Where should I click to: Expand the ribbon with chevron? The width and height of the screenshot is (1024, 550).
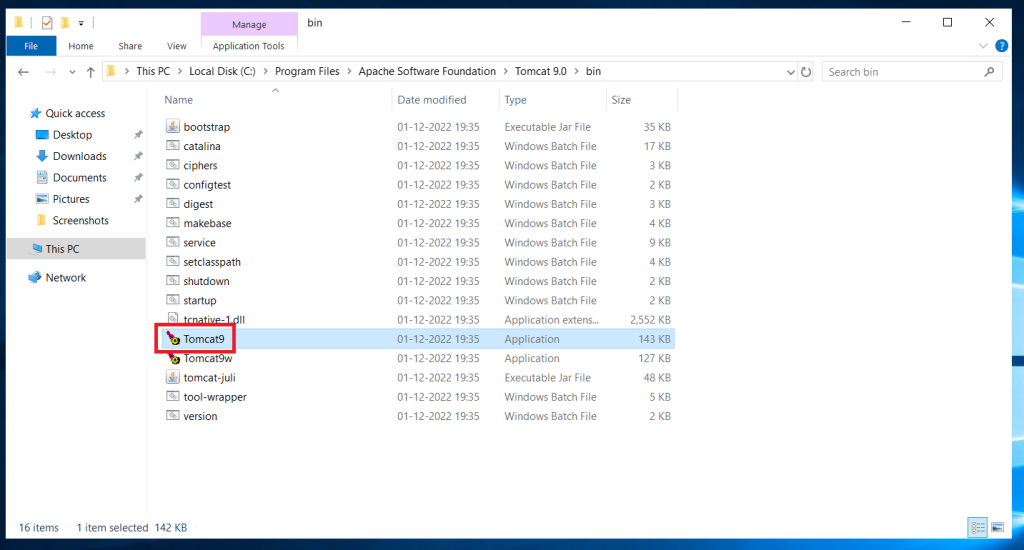pos(983,46)
